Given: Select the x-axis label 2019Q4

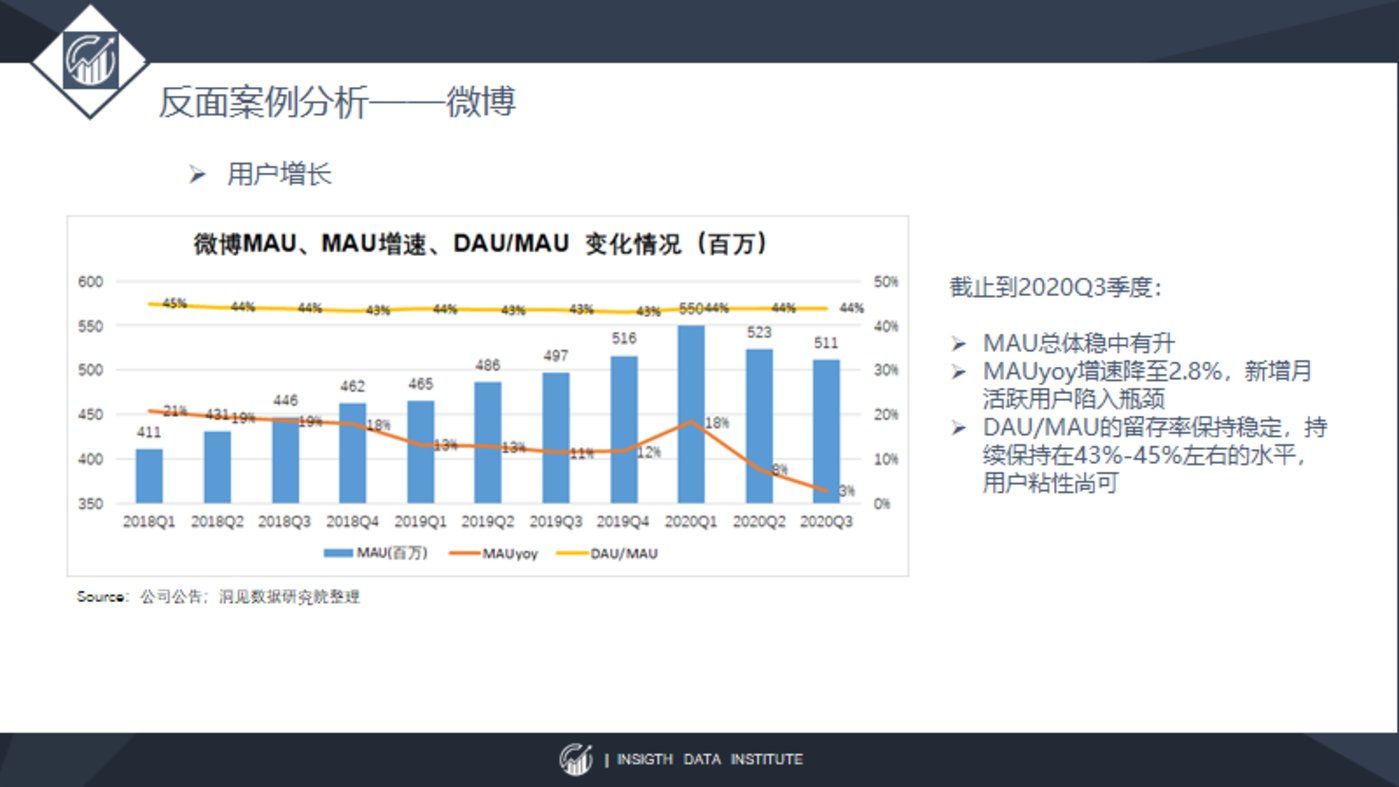Looking at the screenshot, I should 624,522.
